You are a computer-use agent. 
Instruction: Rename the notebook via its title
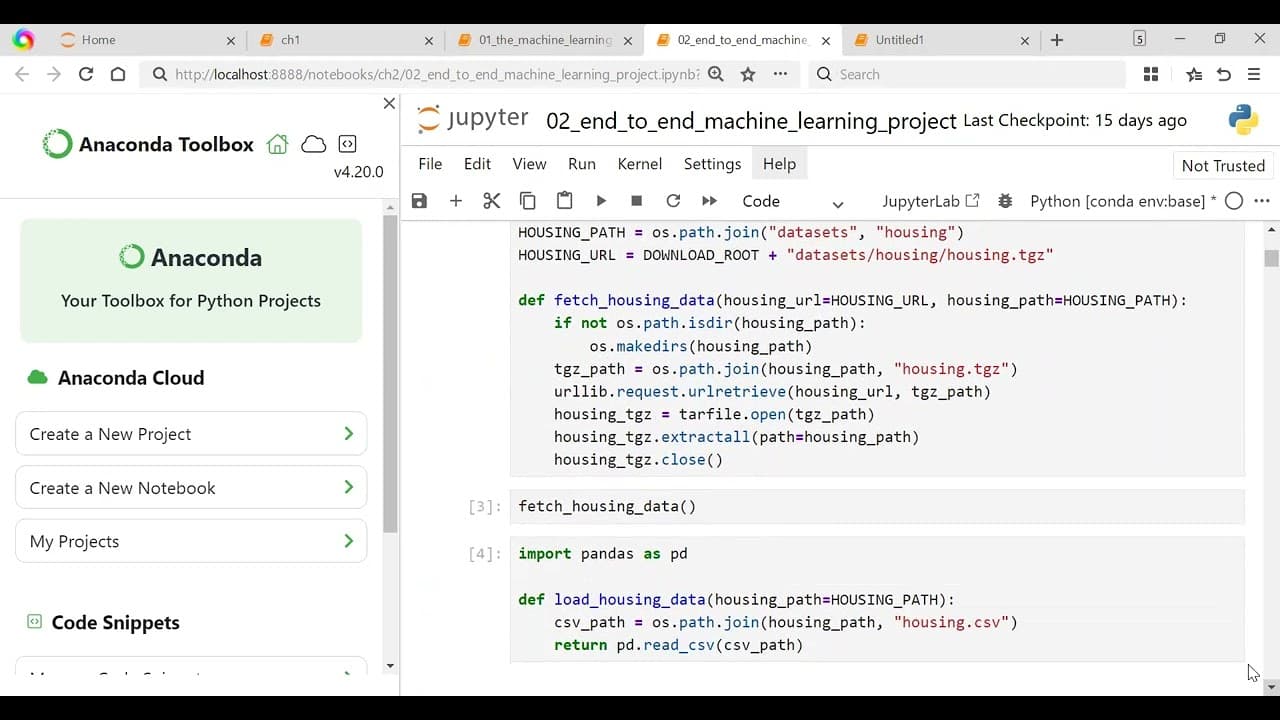751,121
